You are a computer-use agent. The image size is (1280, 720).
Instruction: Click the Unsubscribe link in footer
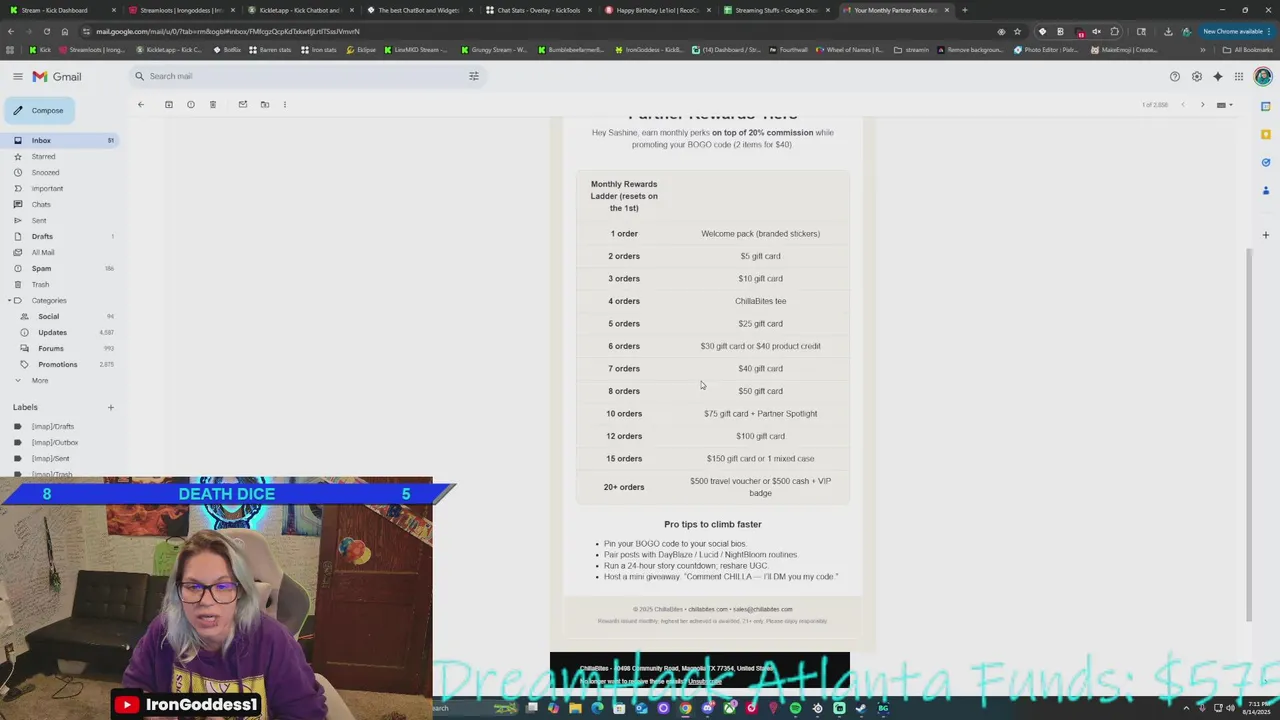(704, 681)
